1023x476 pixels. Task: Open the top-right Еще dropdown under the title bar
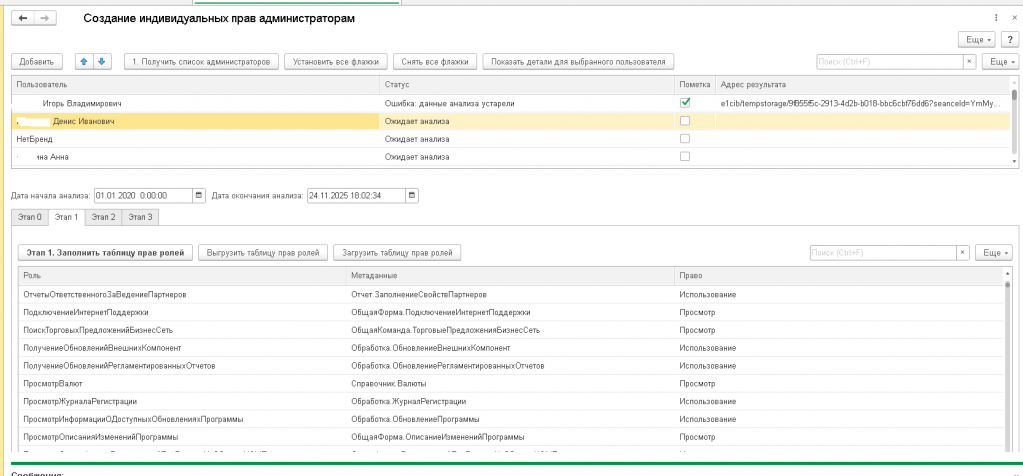click(976, 39)
